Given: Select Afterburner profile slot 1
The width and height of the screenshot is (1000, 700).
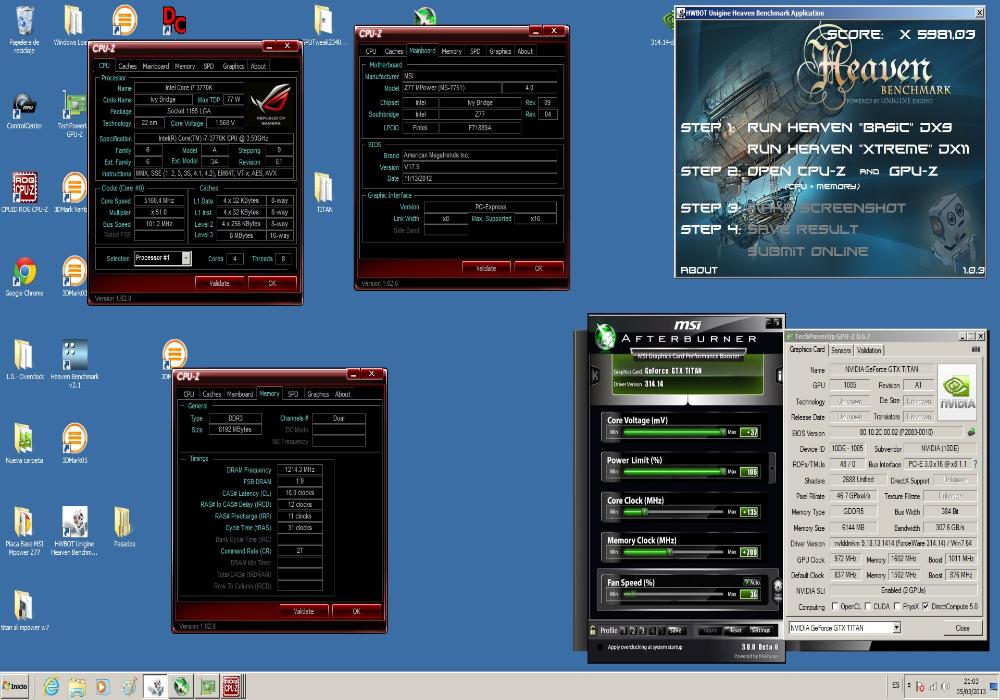Looking at the screenshot, I should pos(623,630).
